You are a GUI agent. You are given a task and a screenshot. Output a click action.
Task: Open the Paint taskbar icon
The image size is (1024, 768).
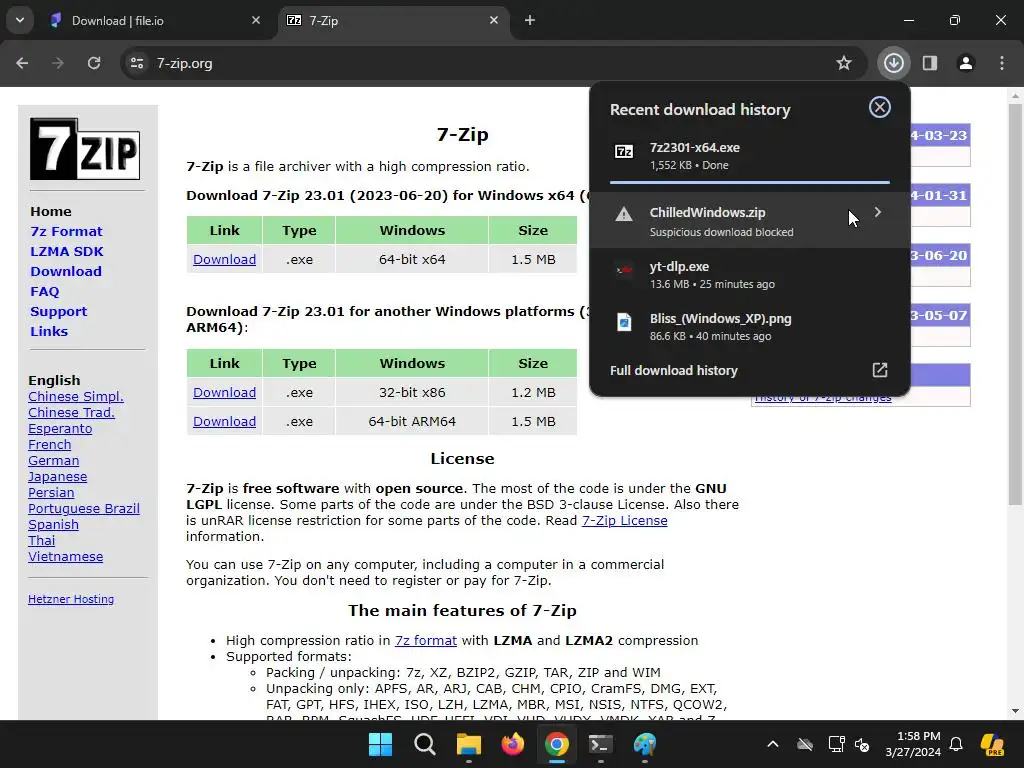(645, 744)
